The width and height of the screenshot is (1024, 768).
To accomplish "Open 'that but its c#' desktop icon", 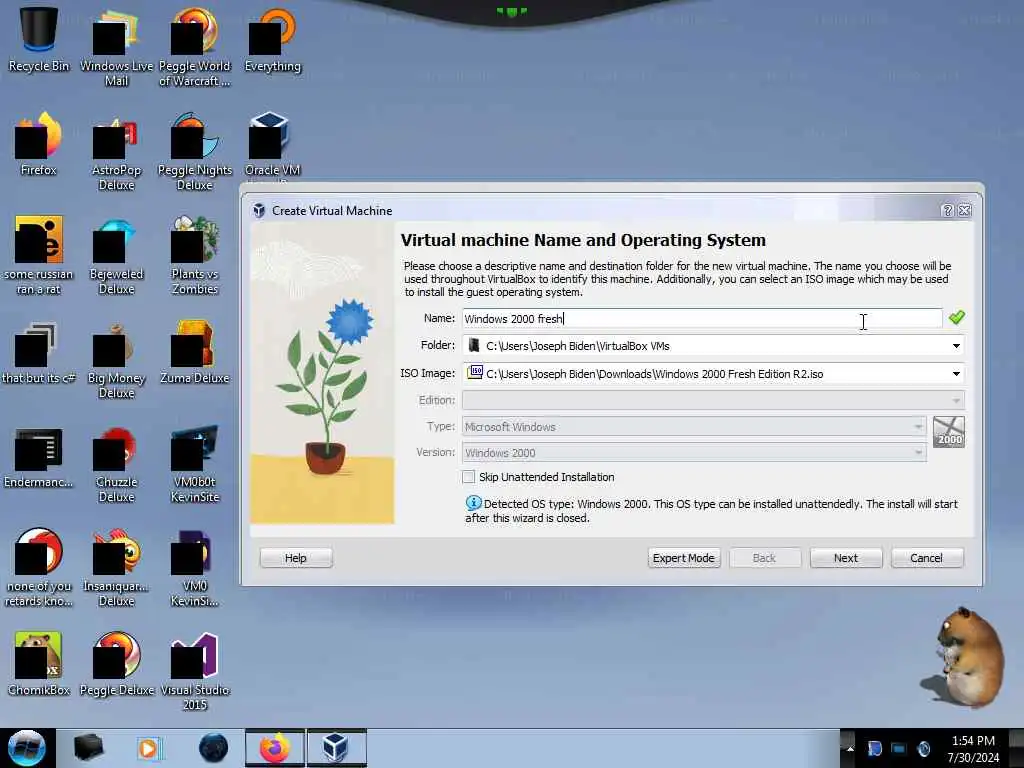I will click(x=39, y=353).
